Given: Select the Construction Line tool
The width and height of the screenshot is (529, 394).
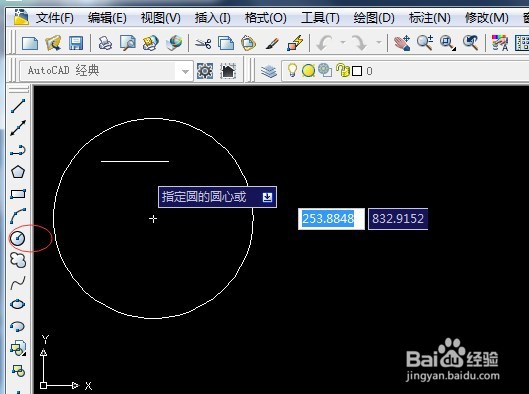Looking at the screenshot, I should point(18,128).
